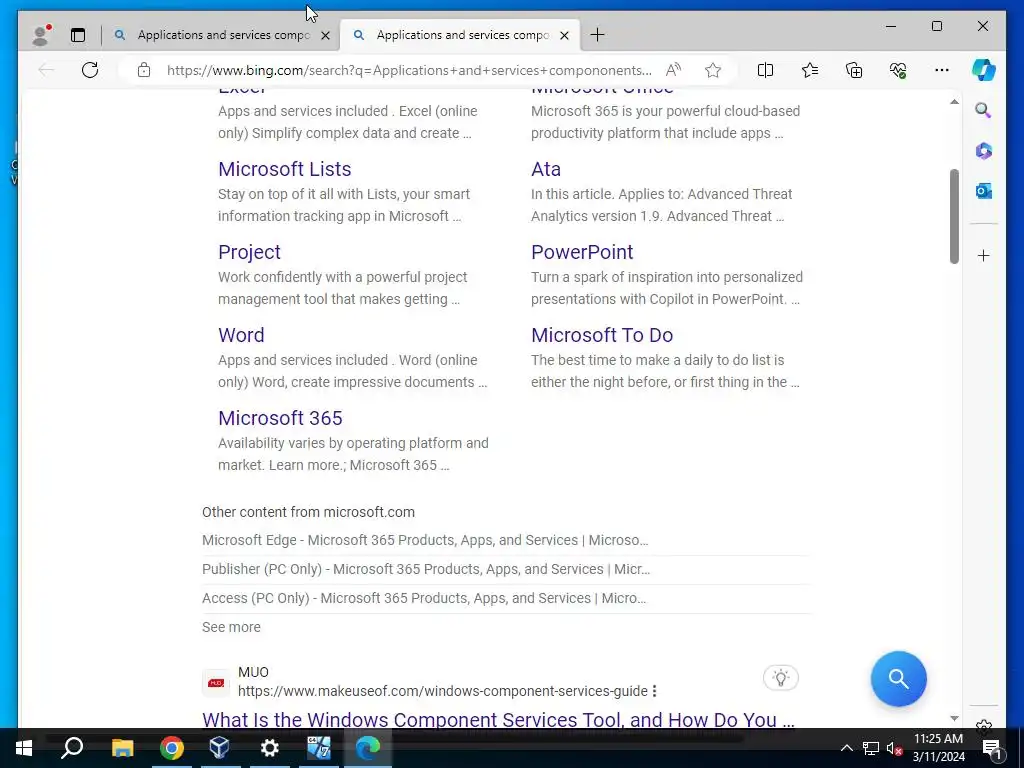Viewport: 1024px width, 768px height.
Task: Click the address bar URL field
Action: (409, 71)
